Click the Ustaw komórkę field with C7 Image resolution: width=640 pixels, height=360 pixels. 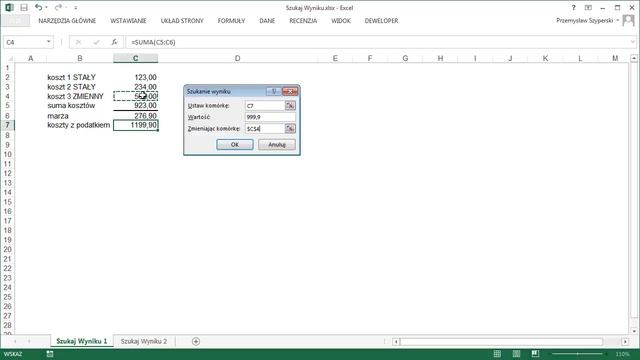[265, 106]
